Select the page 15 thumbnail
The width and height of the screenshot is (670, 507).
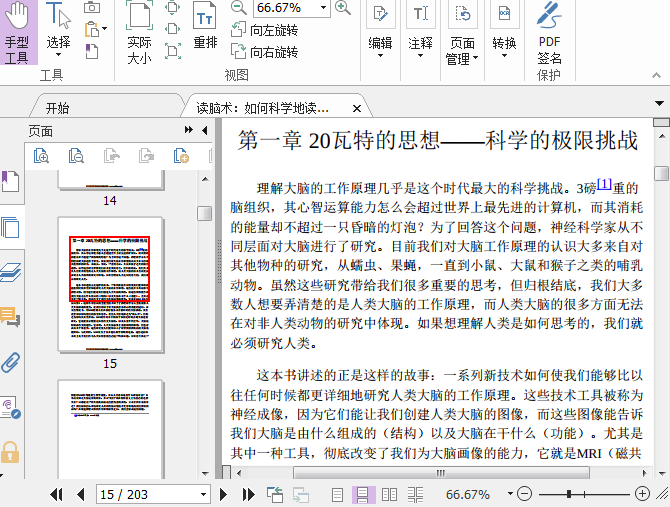point(111,285)
